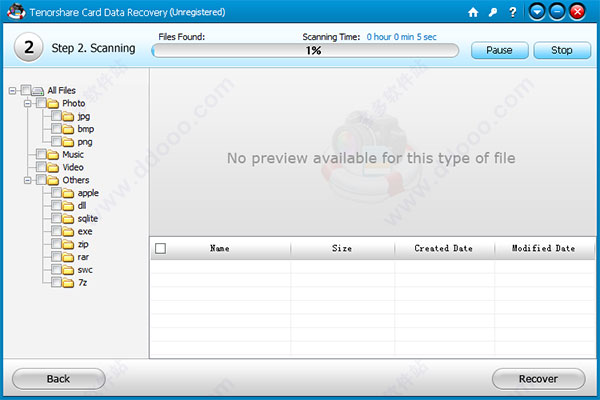Tick the exe checkbox
The height and width of the screenshot is (400, 600).
(56, 230)
